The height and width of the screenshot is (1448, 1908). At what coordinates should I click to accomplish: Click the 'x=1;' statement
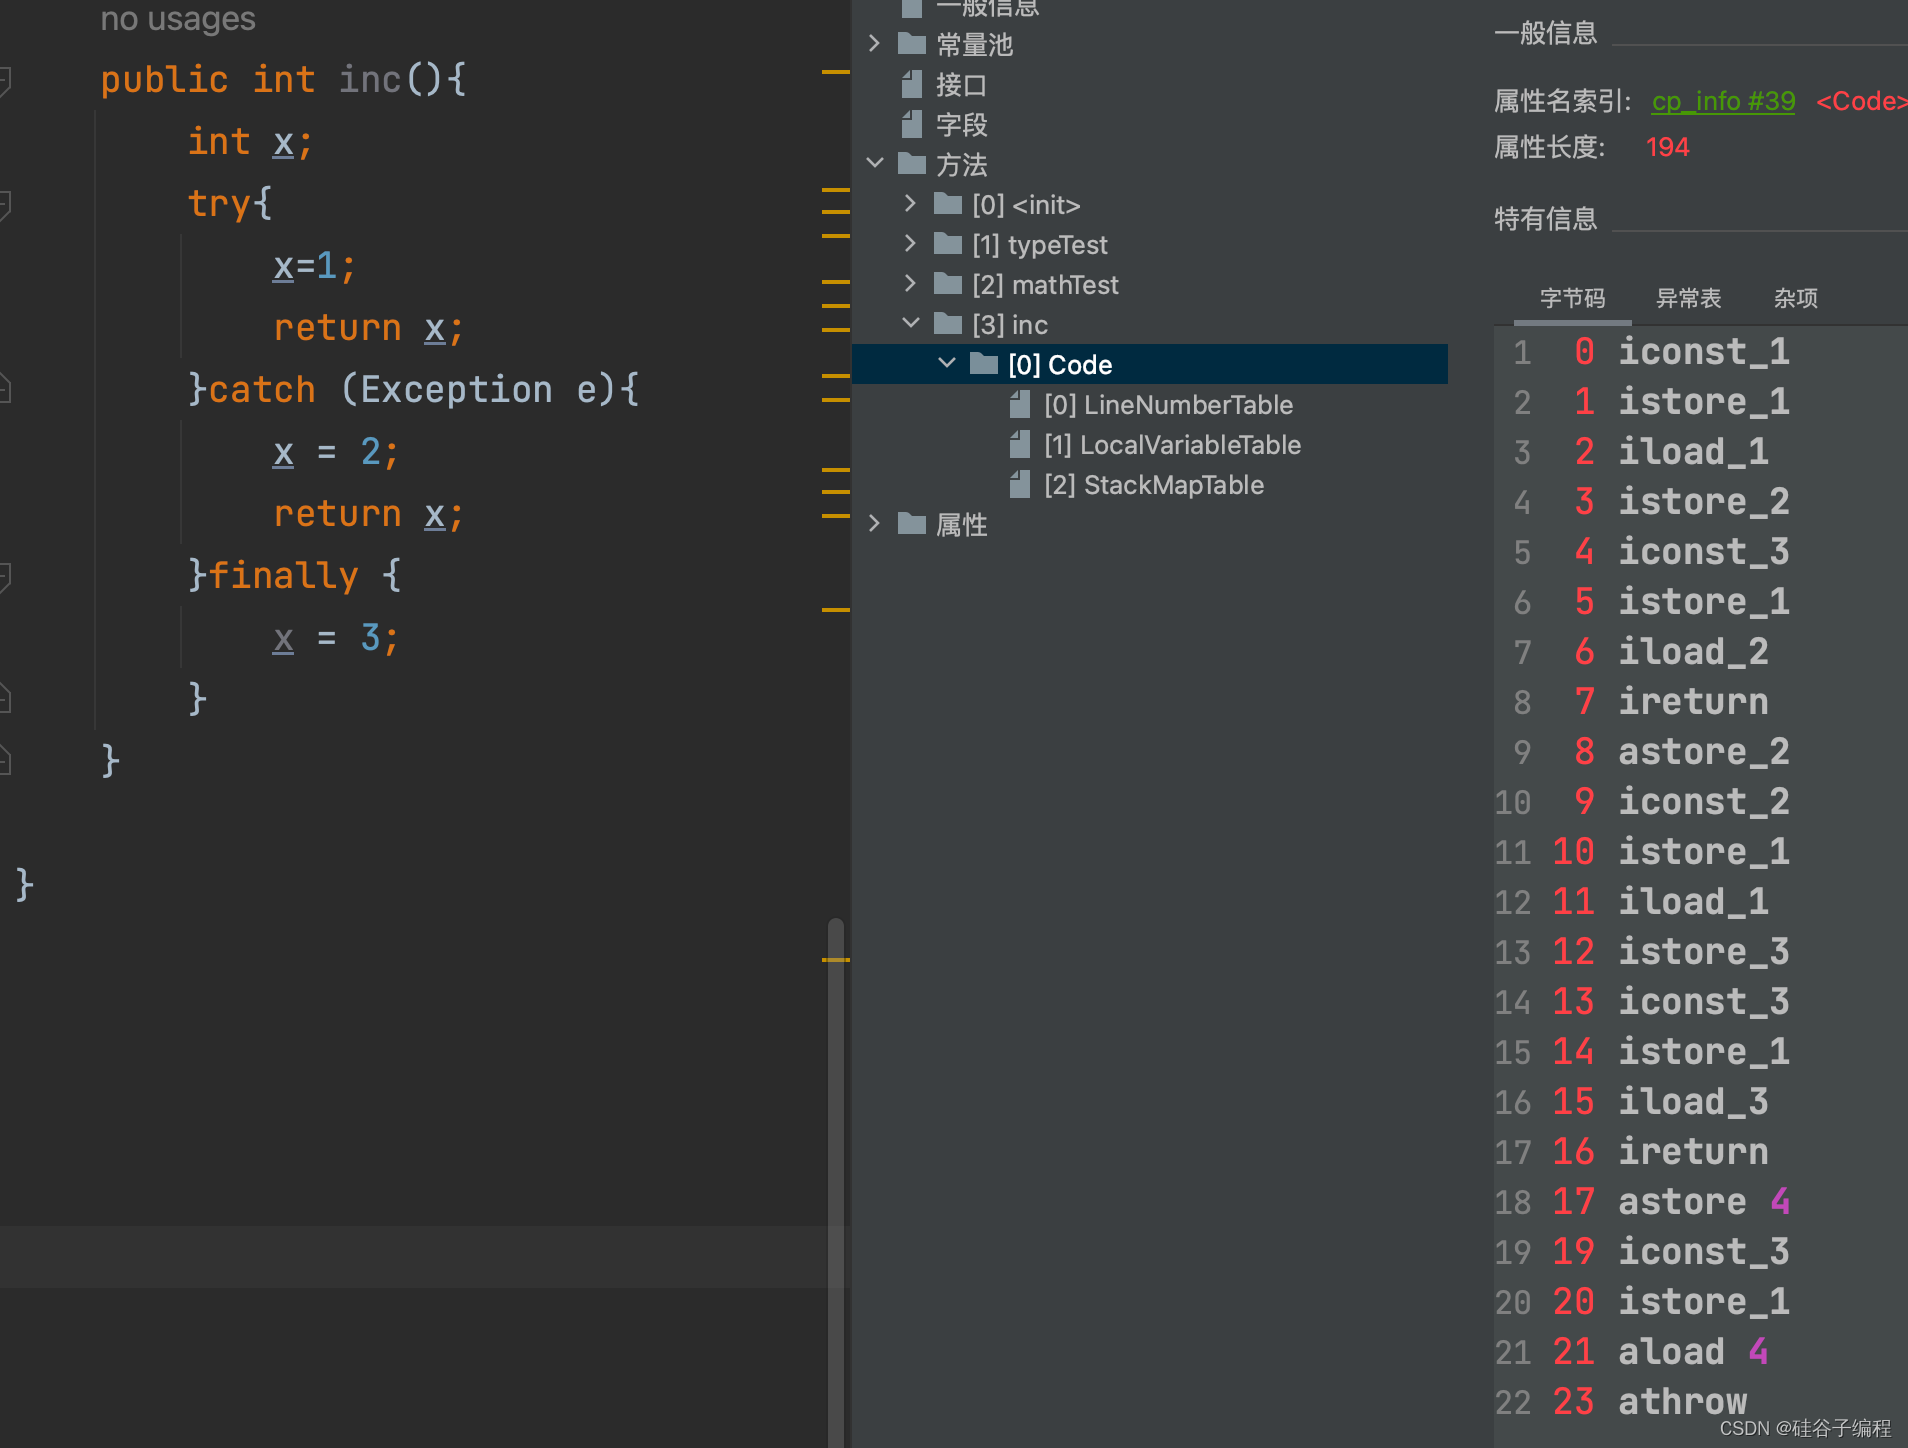click(314, 266)
